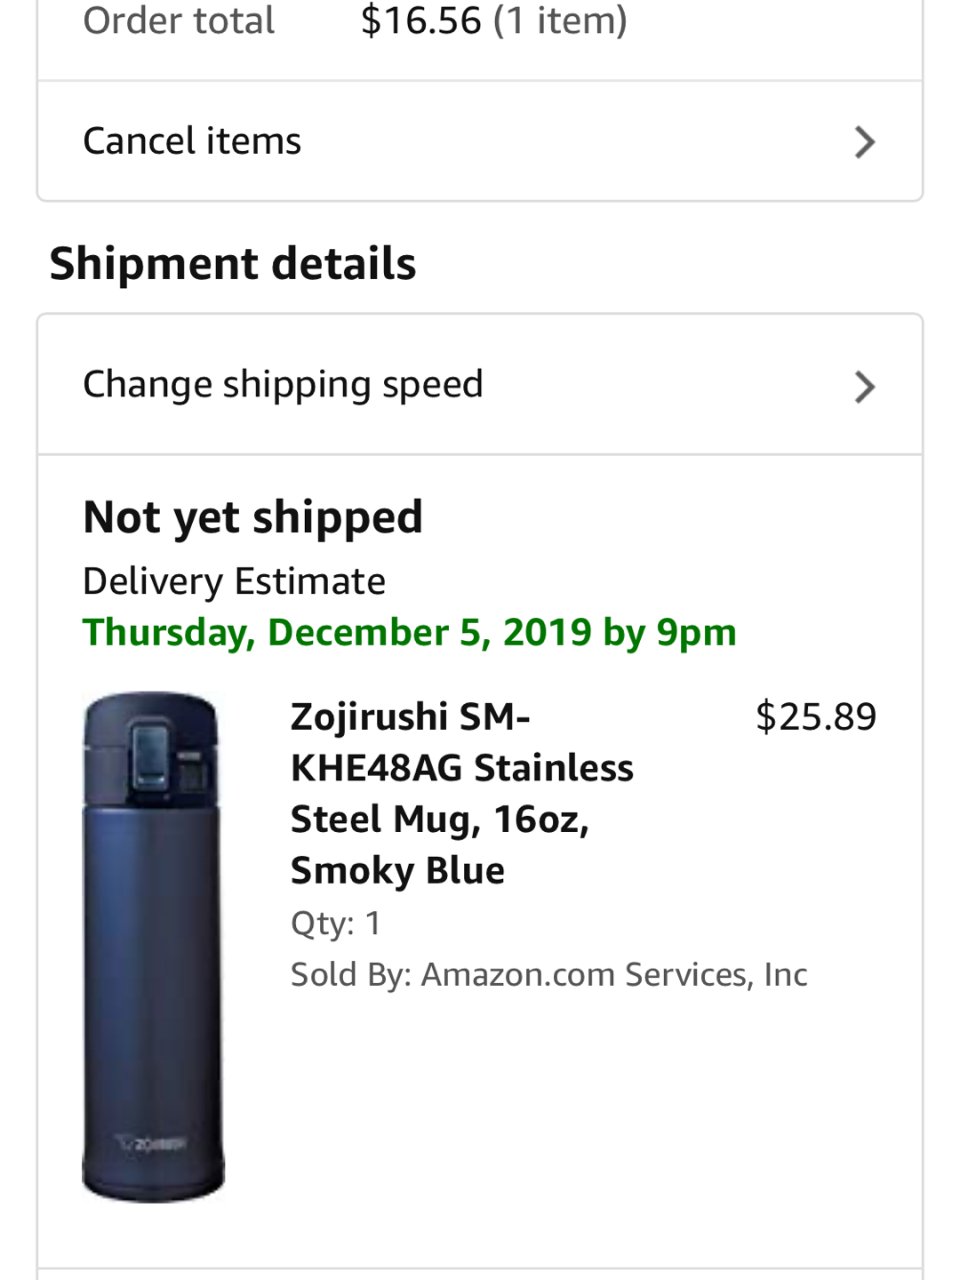The image size is (960, 1280).
Task: Select the Change shipping speed label
Action: click(x=283, y=384)
